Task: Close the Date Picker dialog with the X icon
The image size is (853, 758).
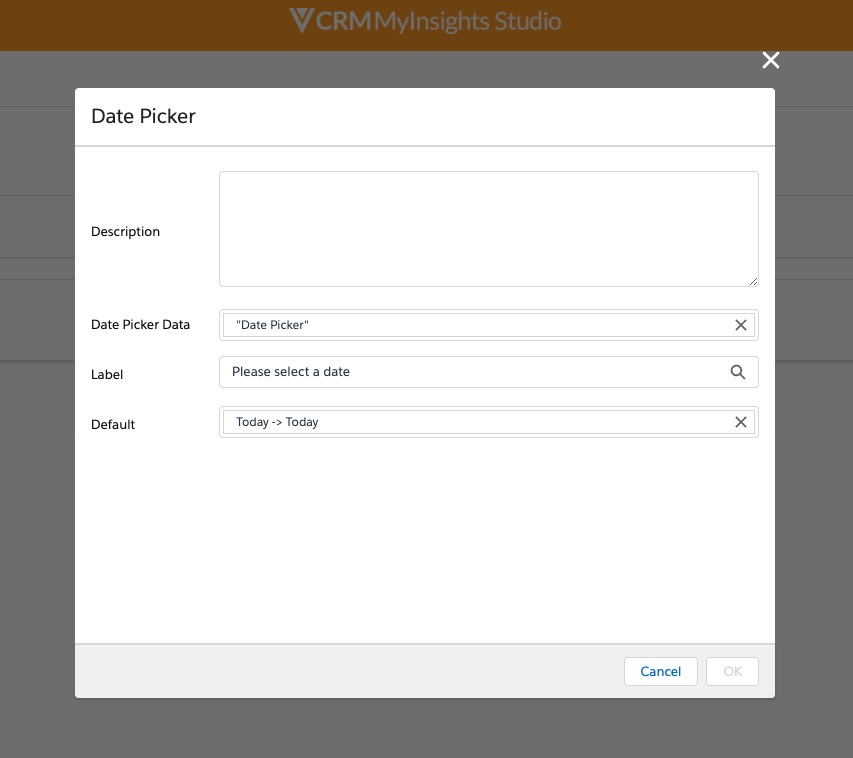Action: pos(770,61)
